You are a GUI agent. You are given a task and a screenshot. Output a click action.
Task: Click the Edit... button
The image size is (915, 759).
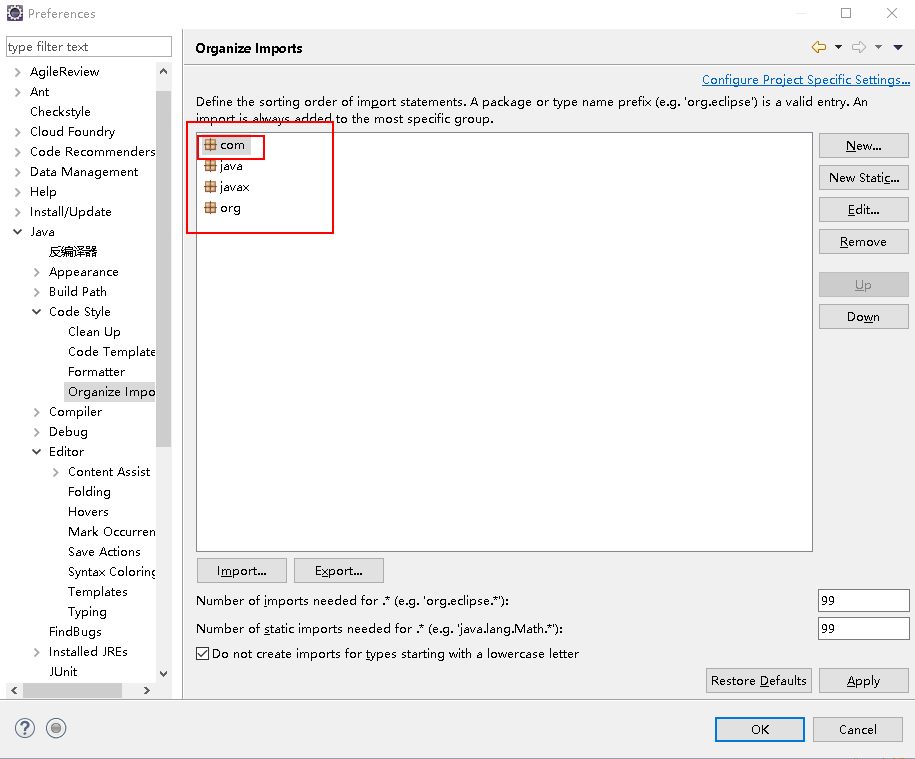[864, 210]
